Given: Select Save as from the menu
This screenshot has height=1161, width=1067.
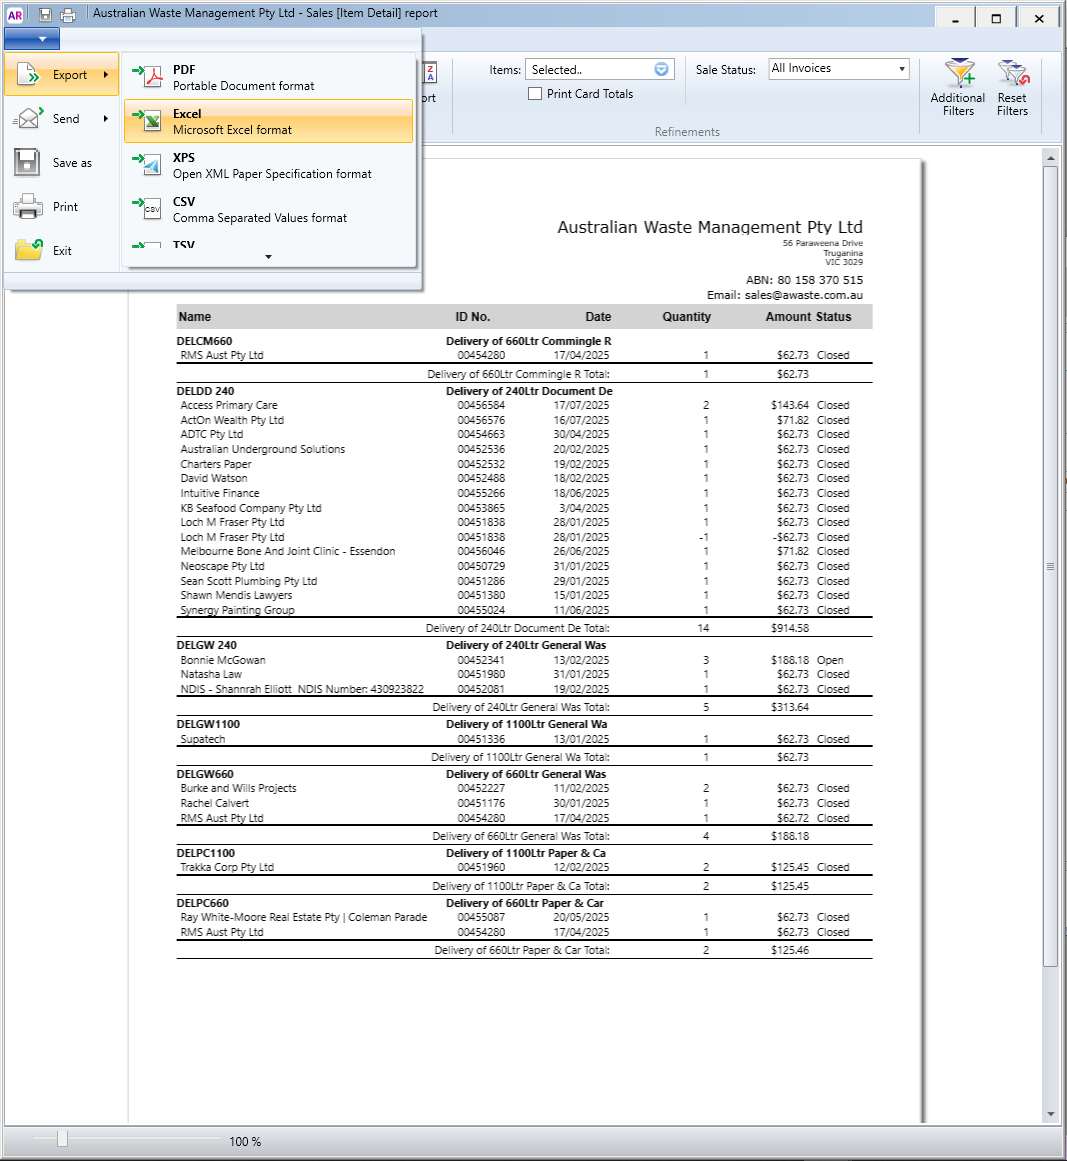Looking at the screenshot, I should (61, 163).
